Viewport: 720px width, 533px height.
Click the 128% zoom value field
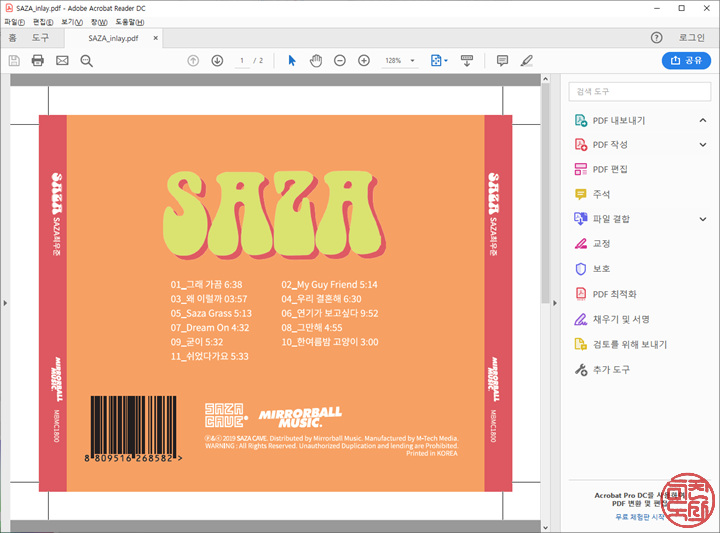394,61
